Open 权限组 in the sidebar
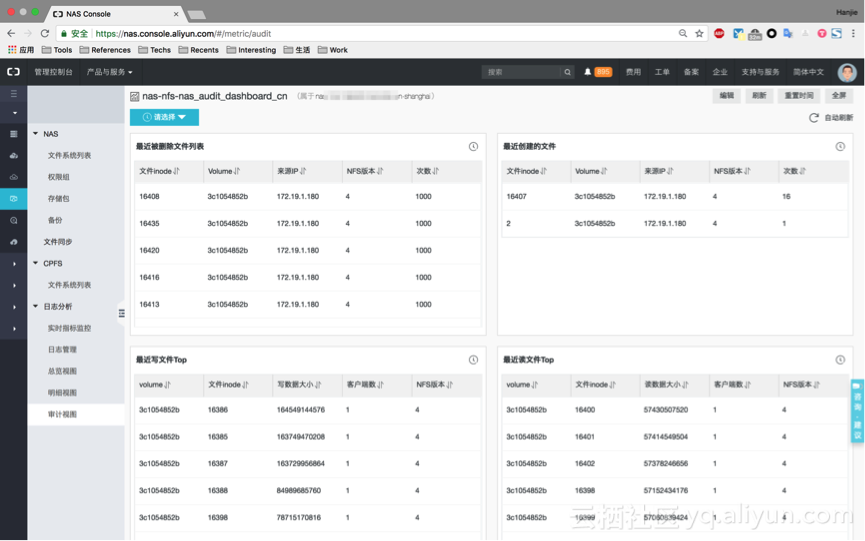Viewport: 865px width, 541px height. (58, 177)
